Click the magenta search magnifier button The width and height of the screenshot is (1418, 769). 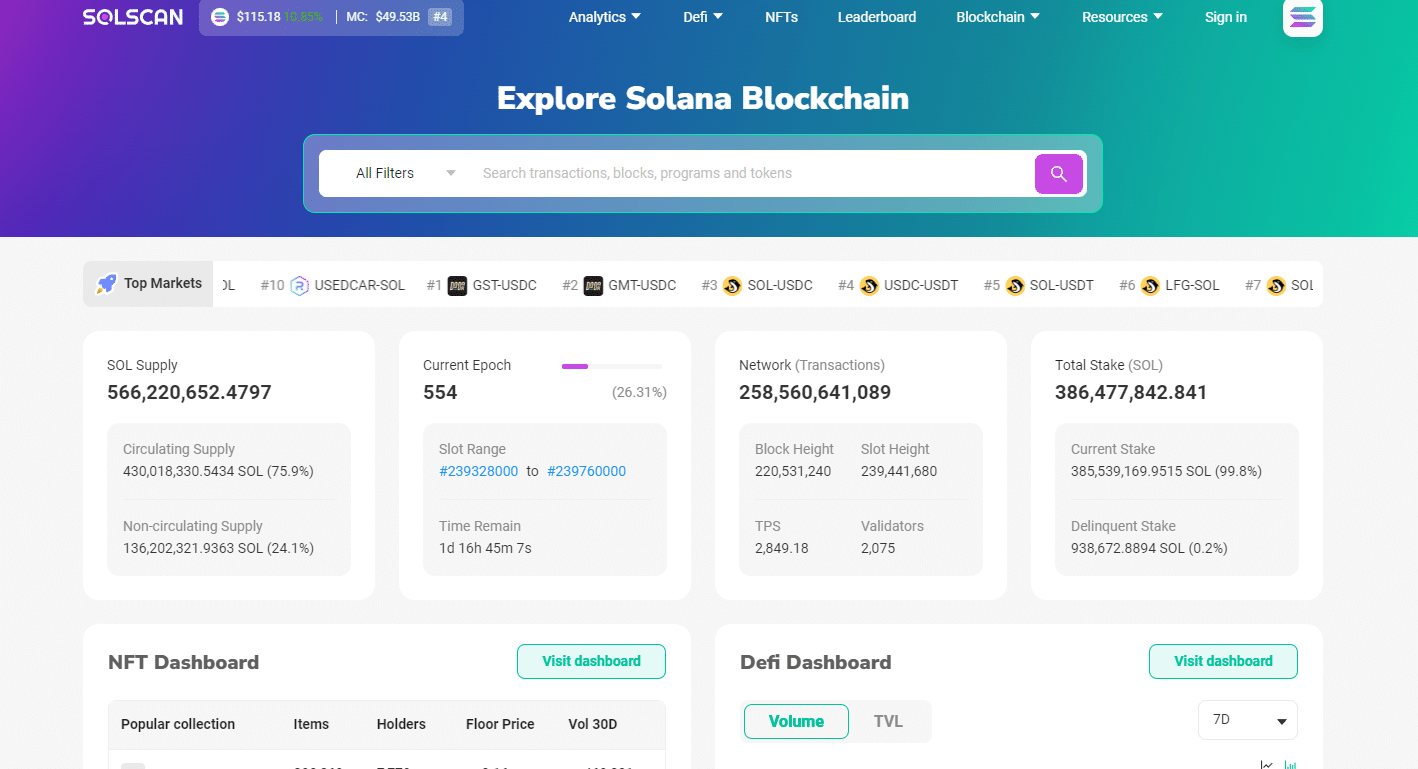(1058, 174)
